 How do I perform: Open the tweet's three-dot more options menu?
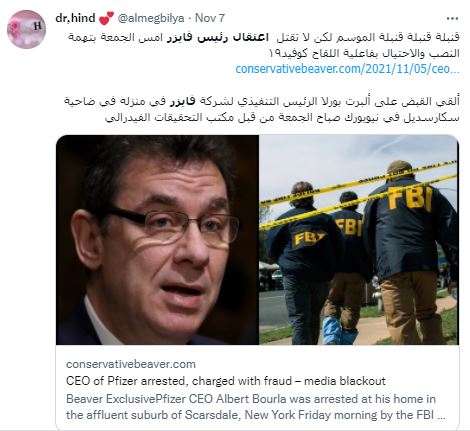point(452,18)
